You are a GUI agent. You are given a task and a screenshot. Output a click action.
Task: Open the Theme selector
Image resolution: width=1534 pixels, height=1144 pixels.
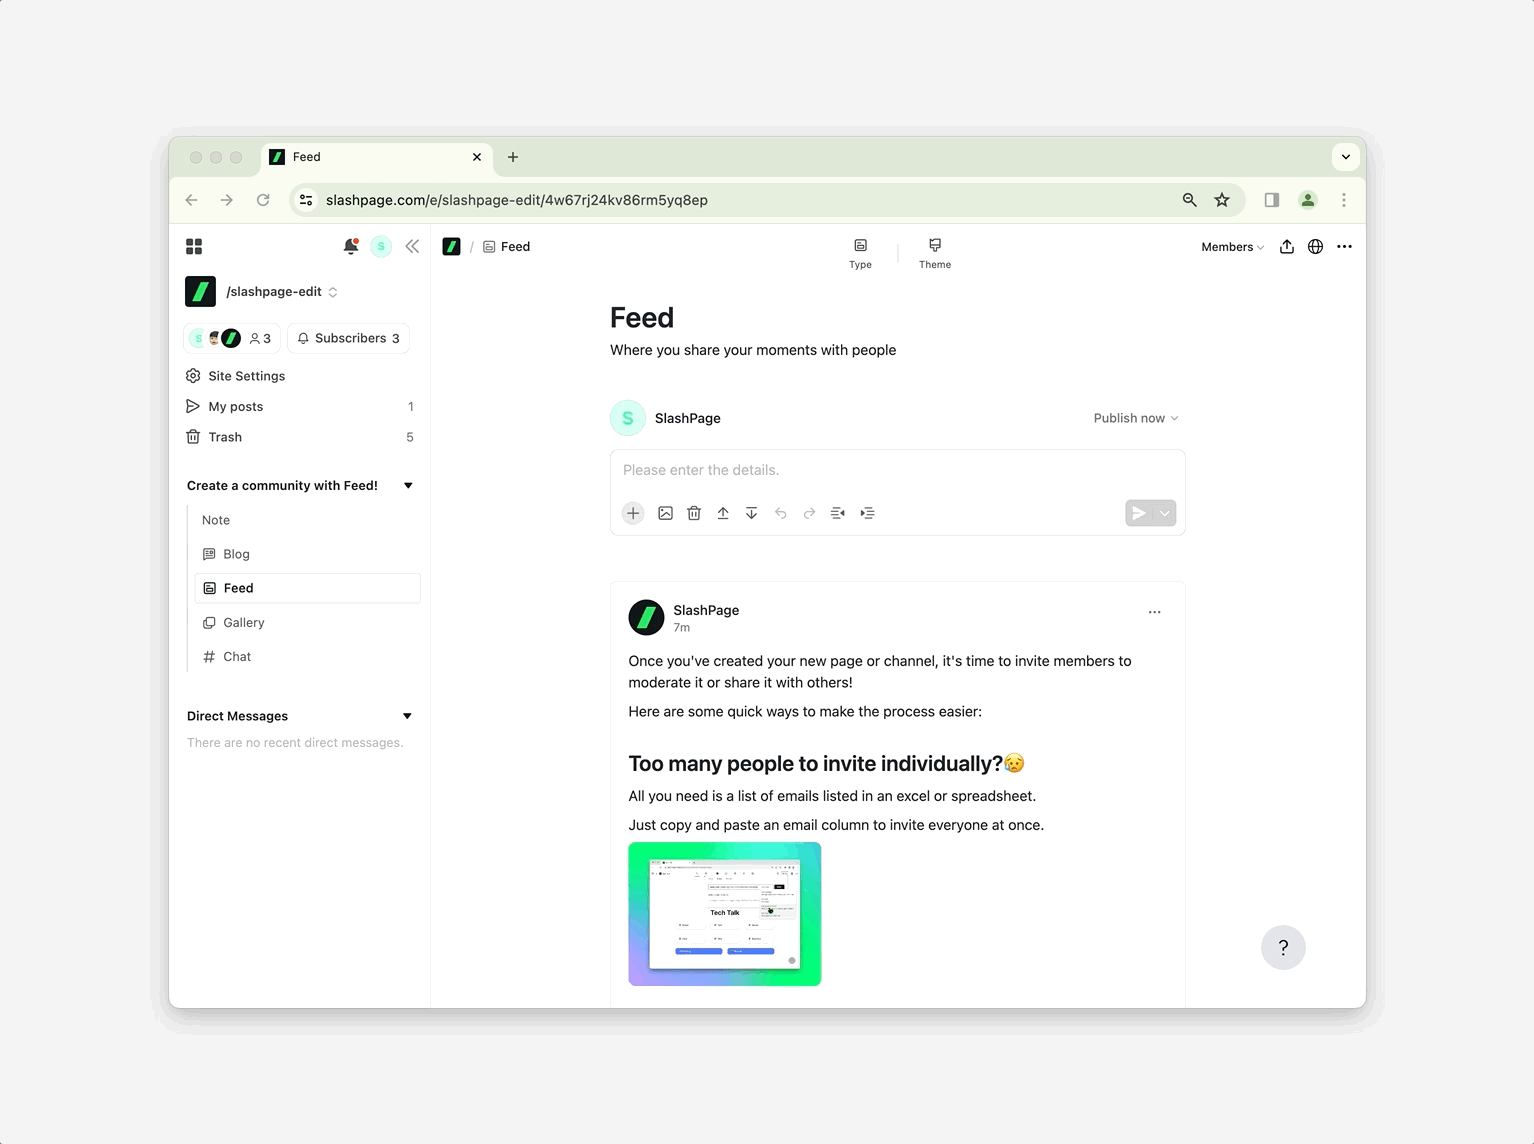point(935,254)
